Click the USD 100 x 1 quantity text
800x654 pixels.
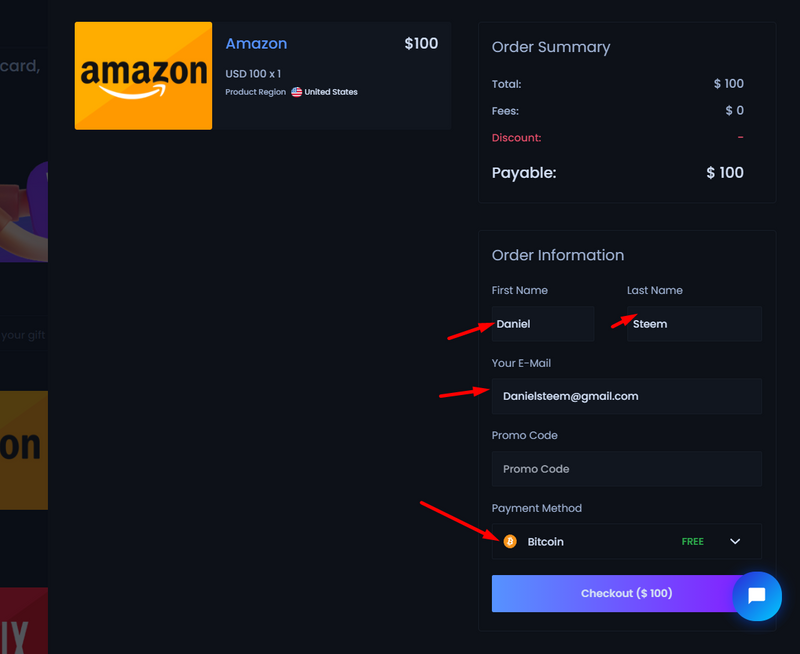(x=253, y=74)
